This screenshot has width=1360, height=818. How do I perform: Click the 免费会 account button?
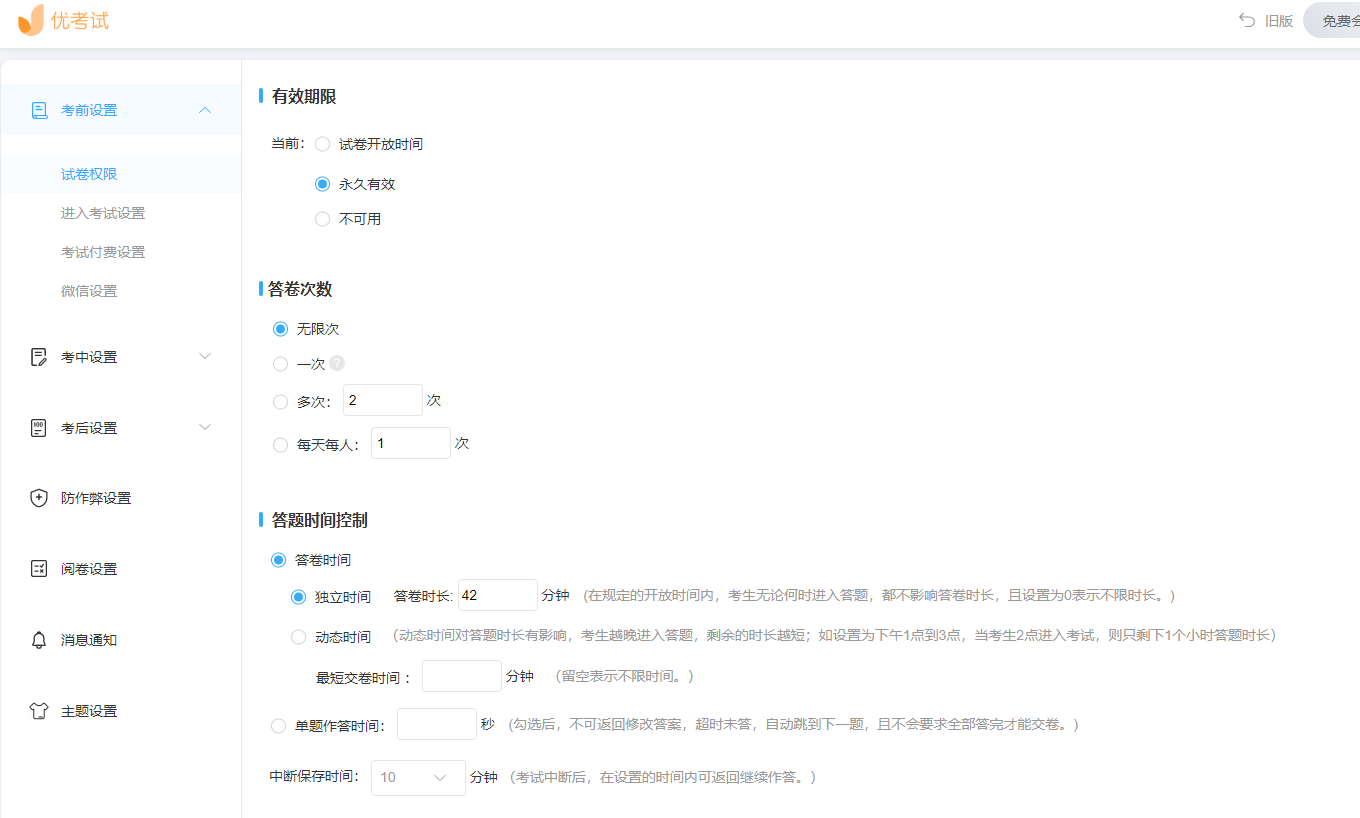1332,21
